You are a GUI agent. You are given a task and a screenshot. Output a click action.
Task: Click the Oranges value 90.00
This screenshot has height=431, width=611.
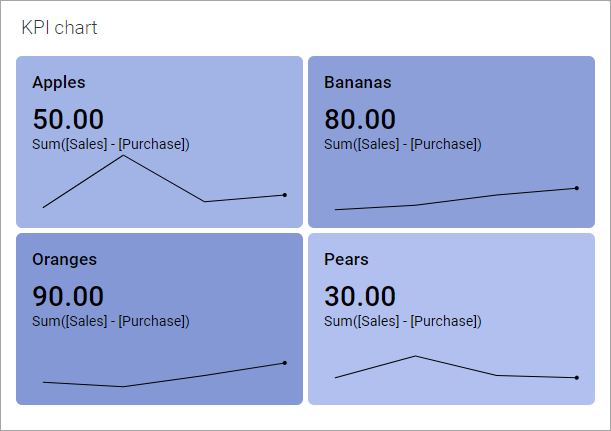point(68,296)
